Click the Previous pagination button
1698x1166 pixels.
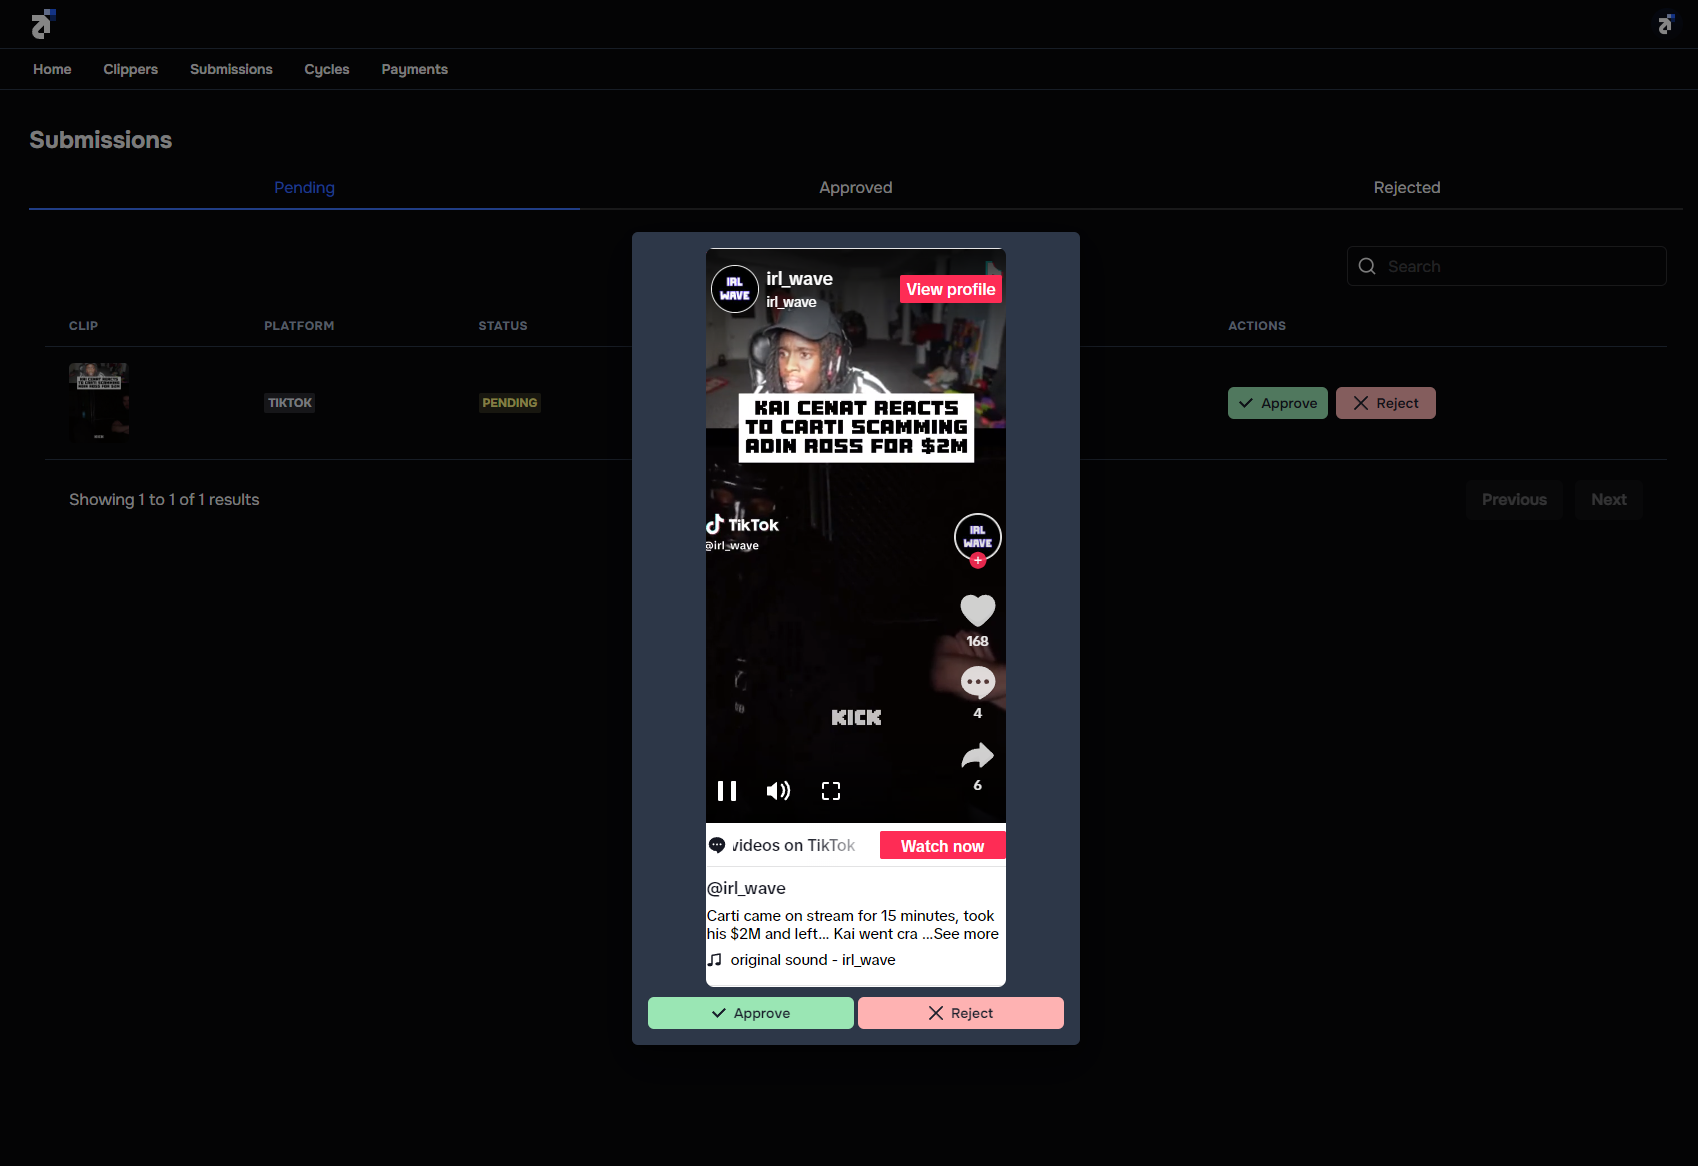(1514, 499)
